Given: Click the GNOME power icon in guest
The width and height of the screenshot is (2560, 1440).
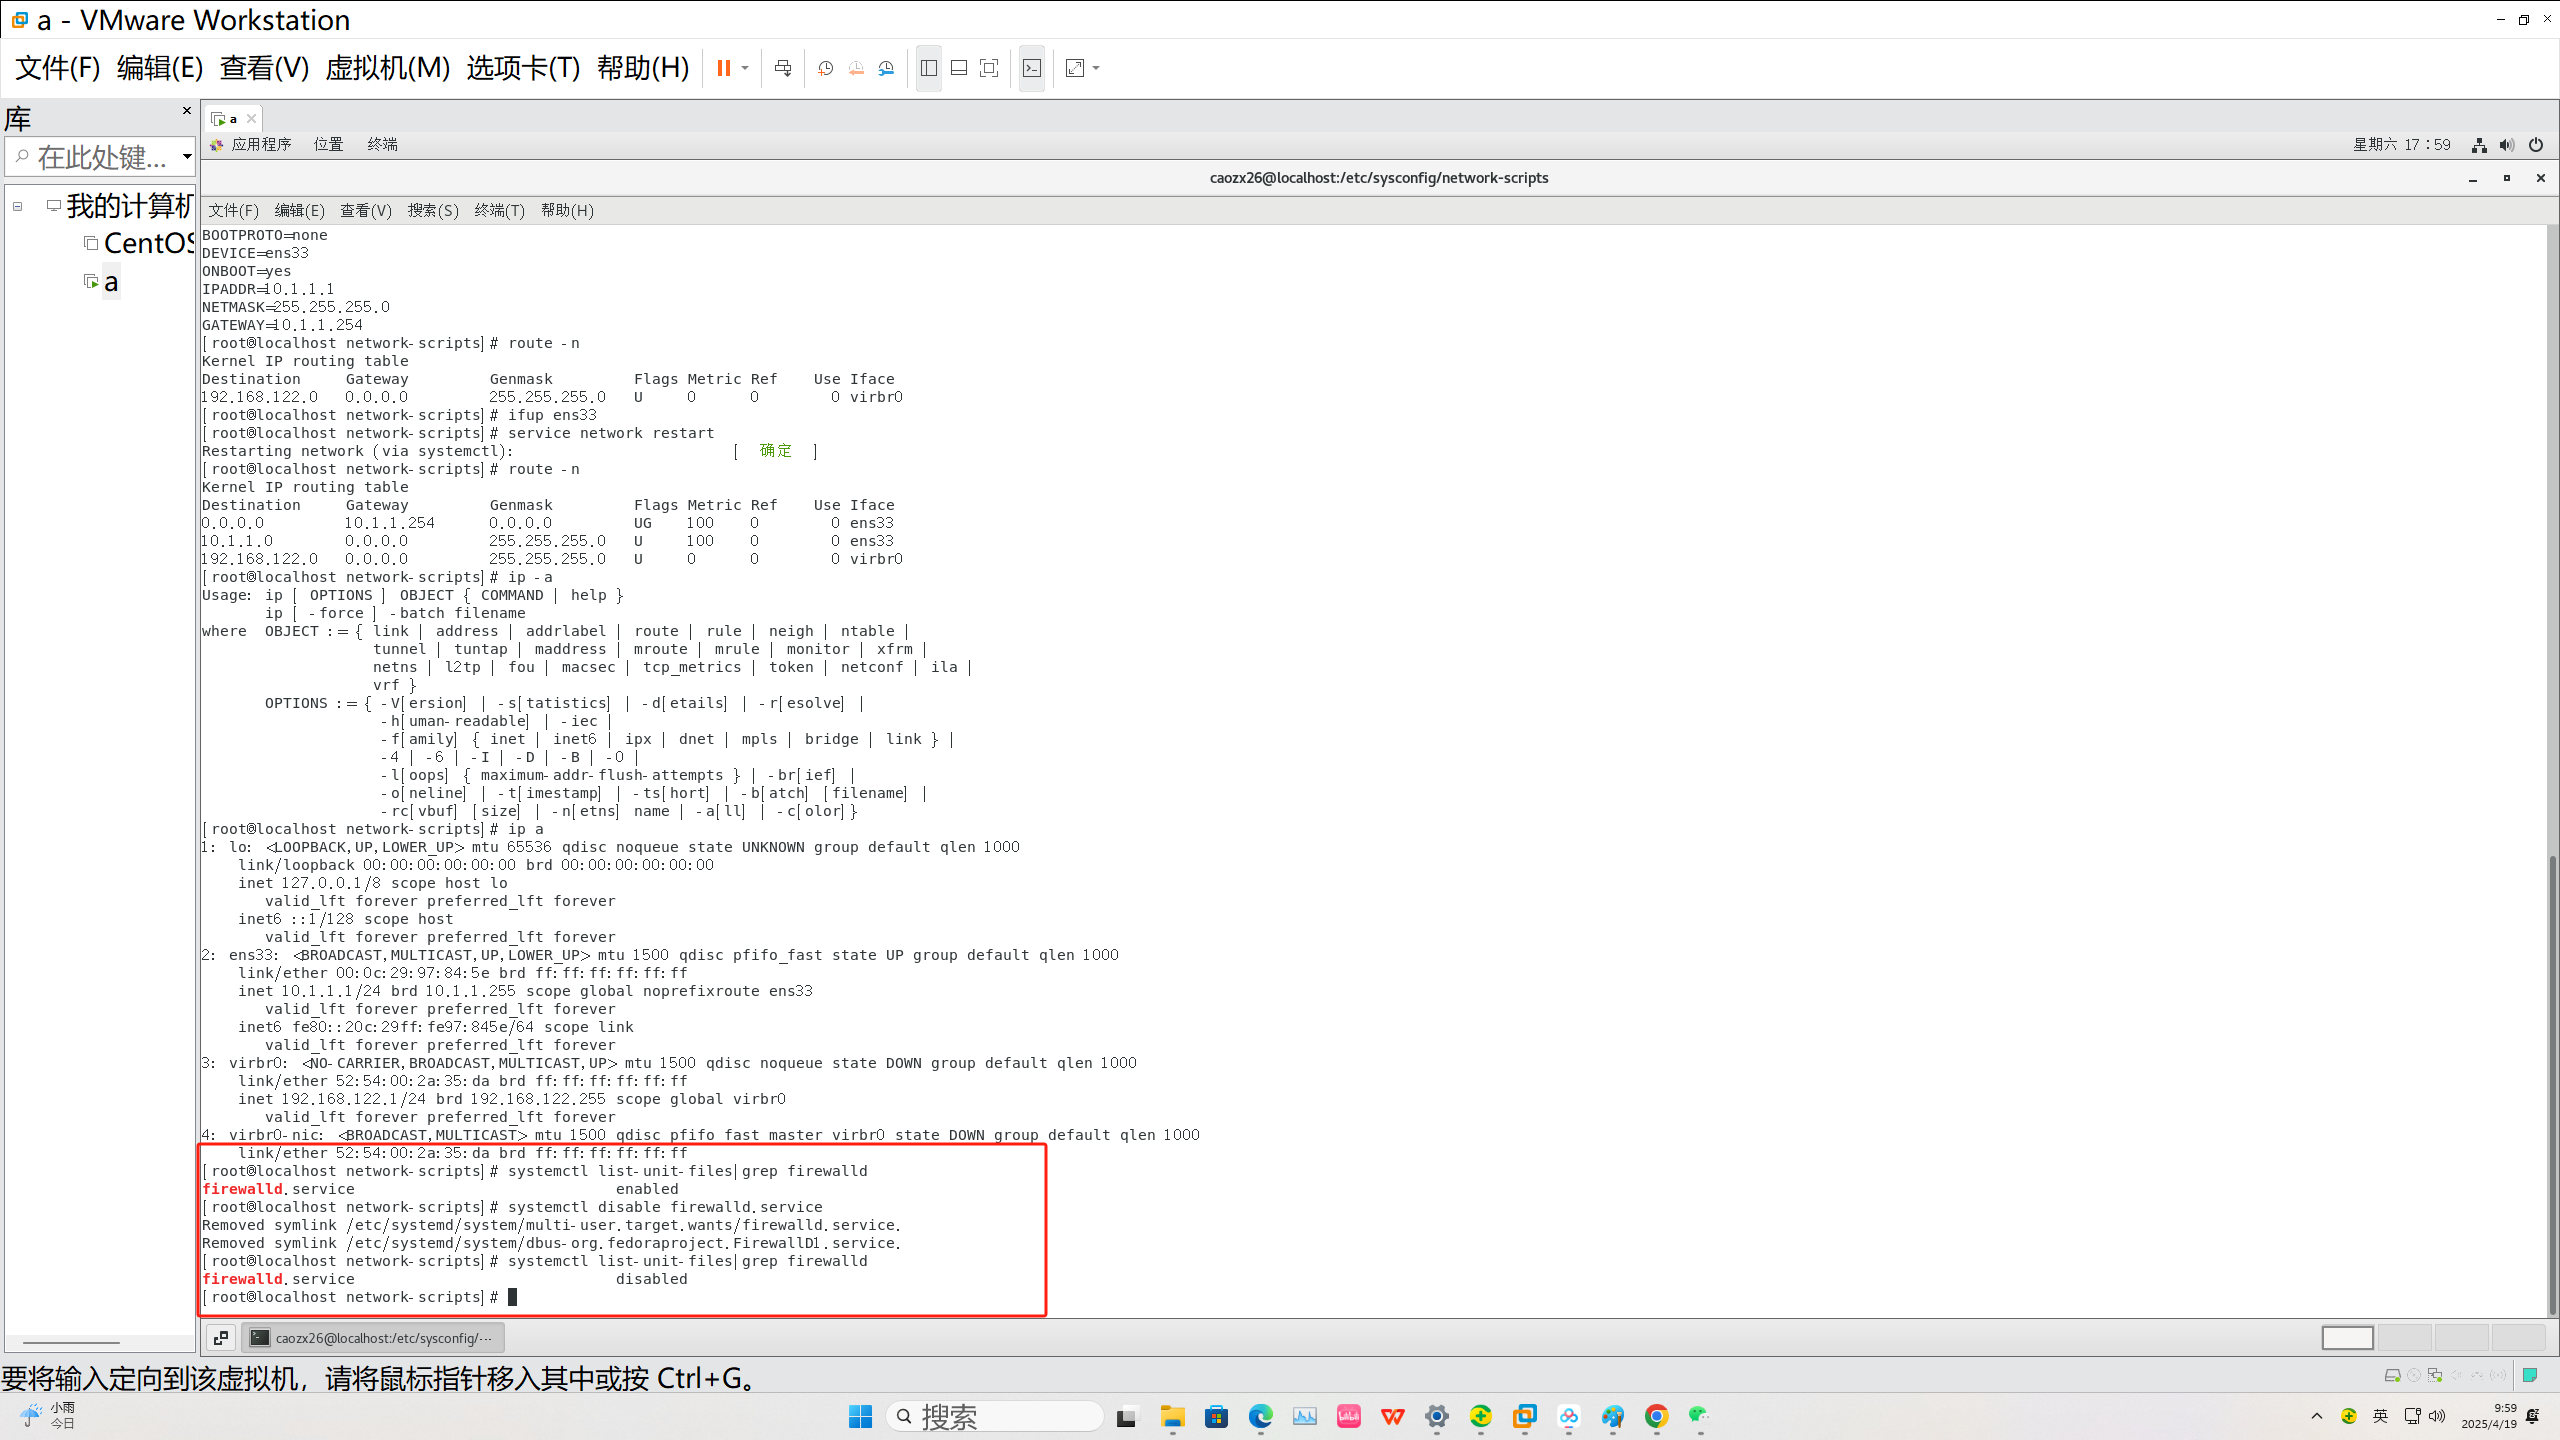Looking at the screenshot, I should pyautogui.click(x=2536, y=145).
